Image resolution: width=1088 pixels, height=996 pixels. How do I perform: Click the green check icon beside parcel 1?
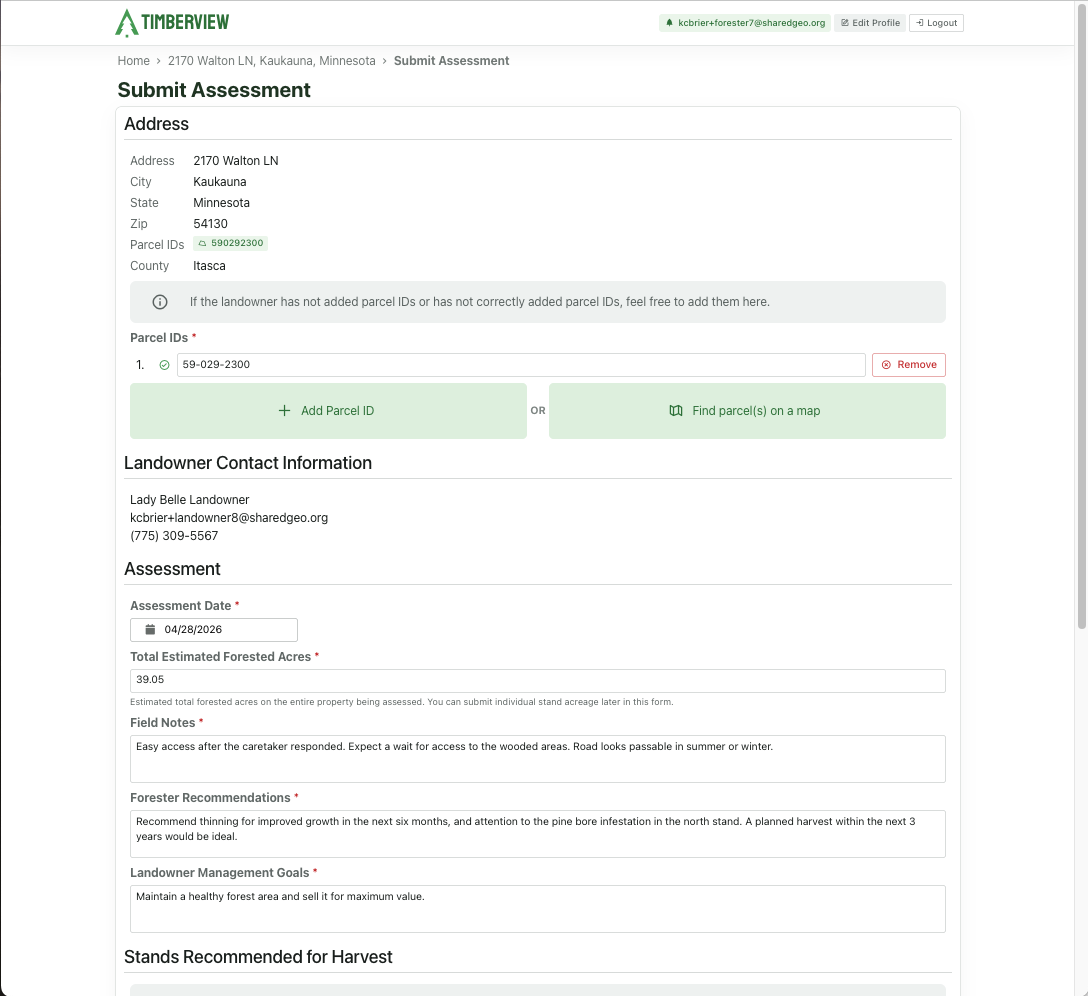164,365
